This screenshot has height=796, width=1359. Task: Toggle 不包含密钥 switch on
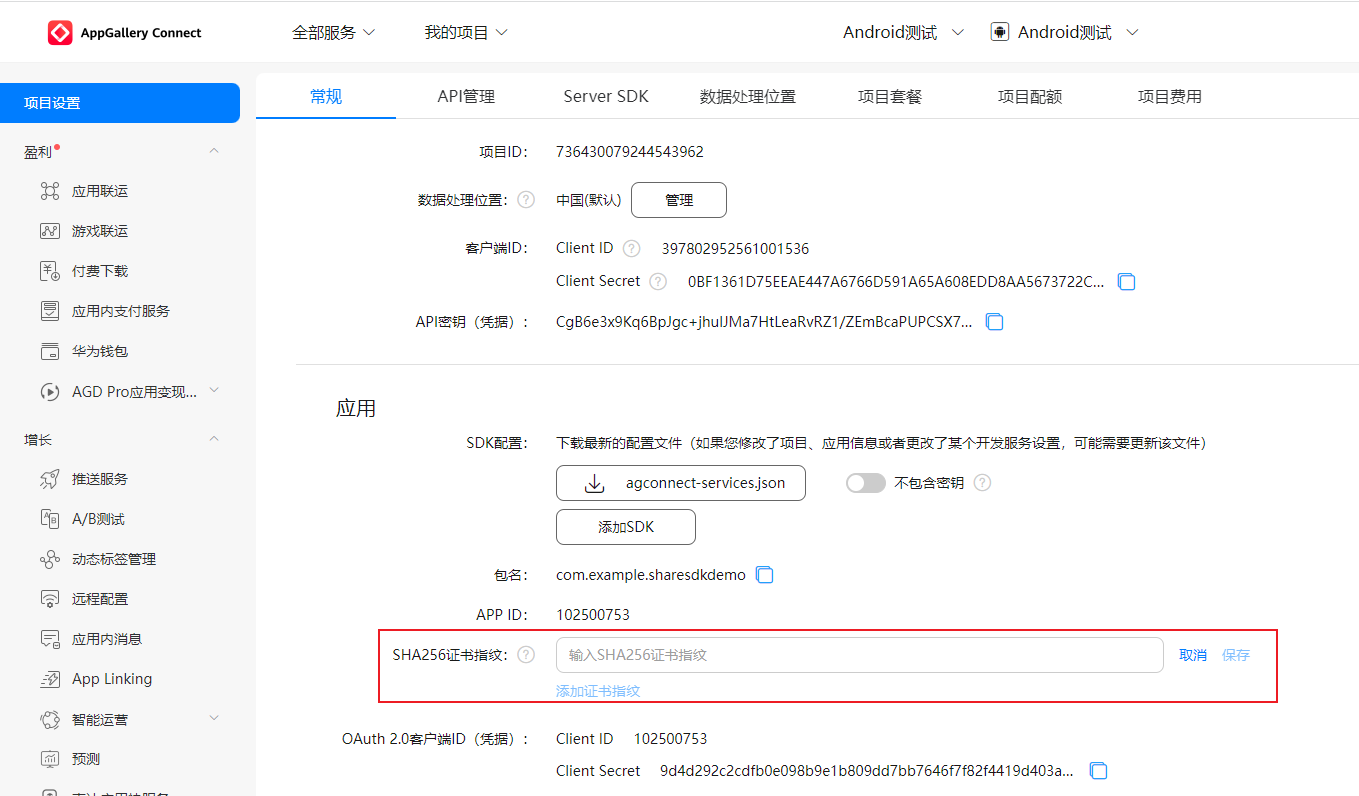(865, 482)
